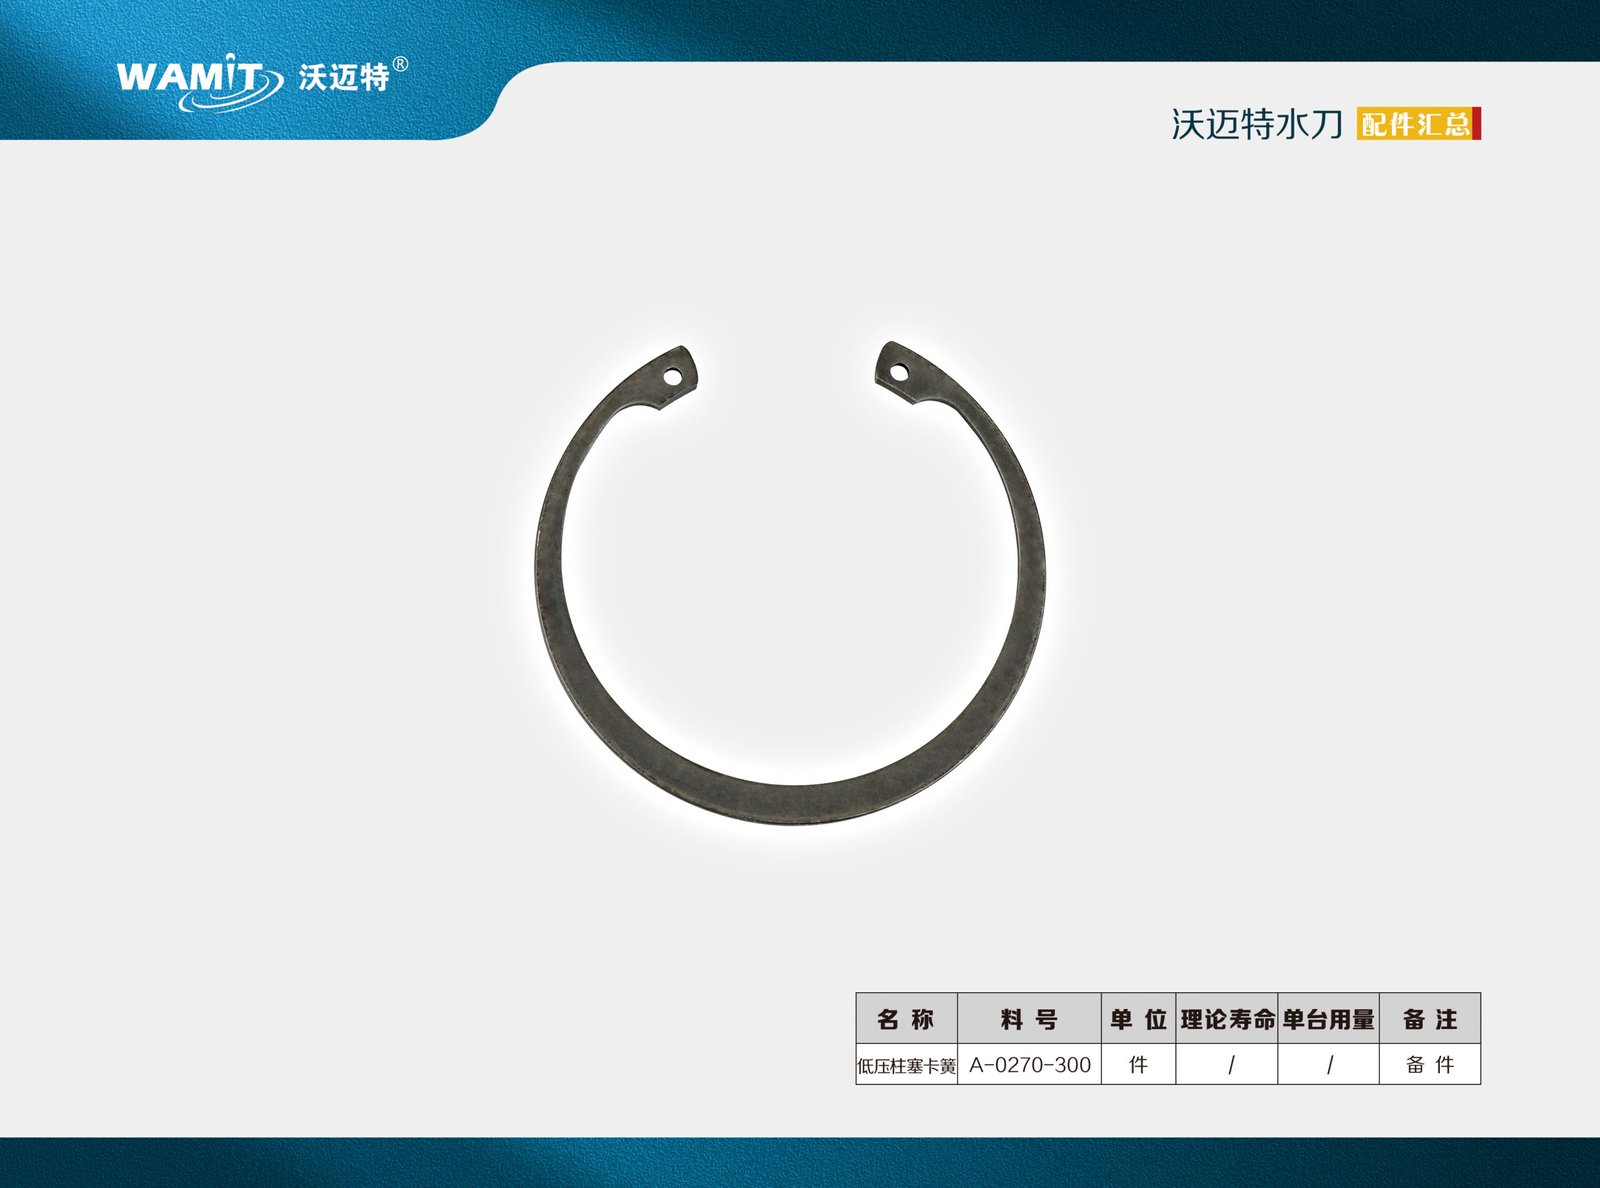Click the 单位 column header
The width and height of the screenshot is (1600, 1188).
pyautogui.click(x=1139, y=1019)
